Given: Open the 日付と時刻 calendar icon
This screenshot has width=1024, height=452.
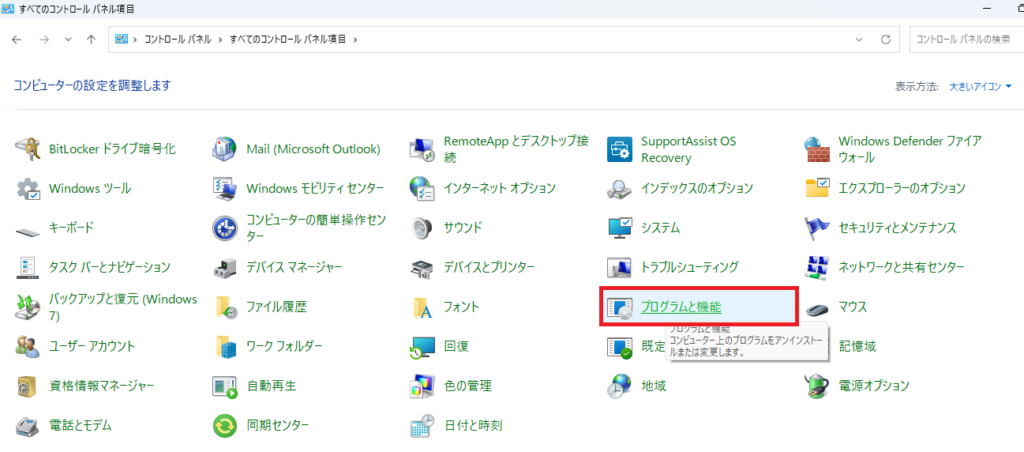Looking at the screenshot, I should (x=422, y=426).
